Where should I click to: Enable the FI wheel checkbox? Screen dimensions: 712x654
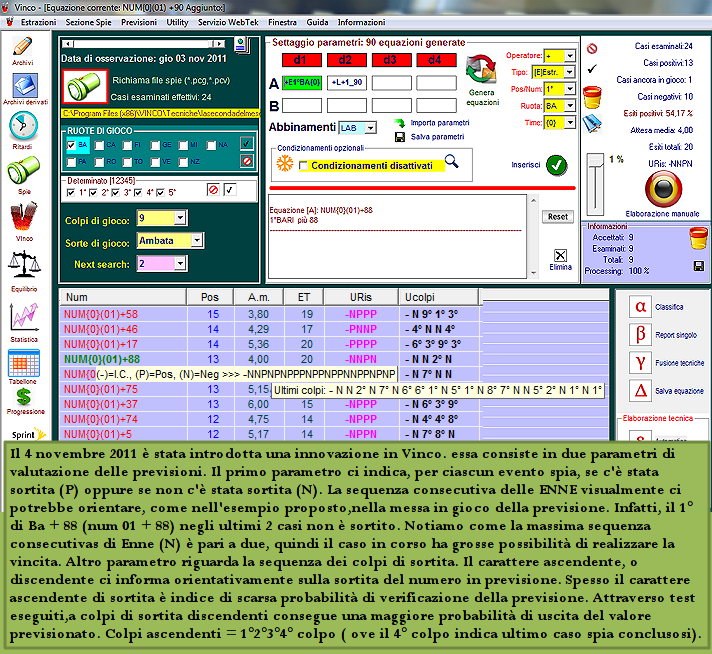(x=128, y=145)
